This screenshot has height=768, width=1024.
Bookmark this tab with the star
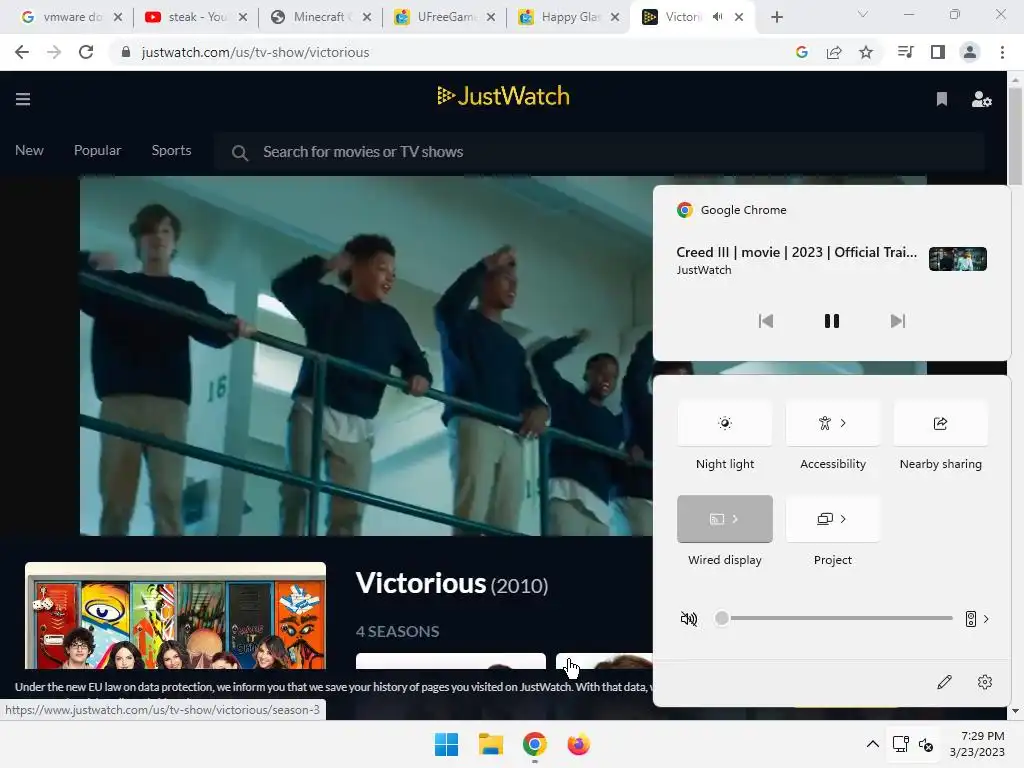click(866, 52)
